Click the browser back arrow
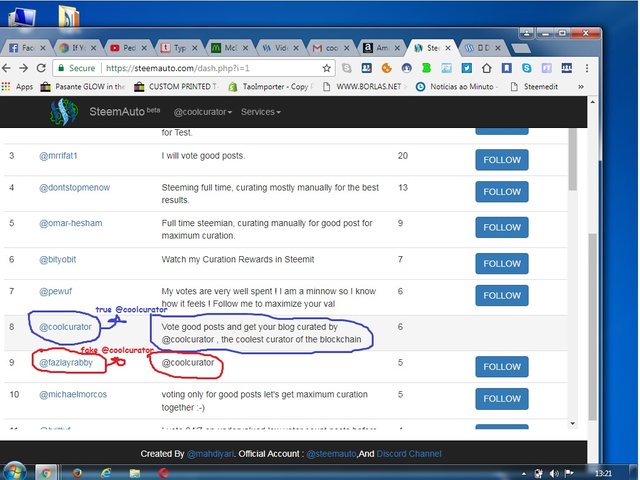Image resolution: width=640 pixels, height=480 pixels. [x=9, y=68]
